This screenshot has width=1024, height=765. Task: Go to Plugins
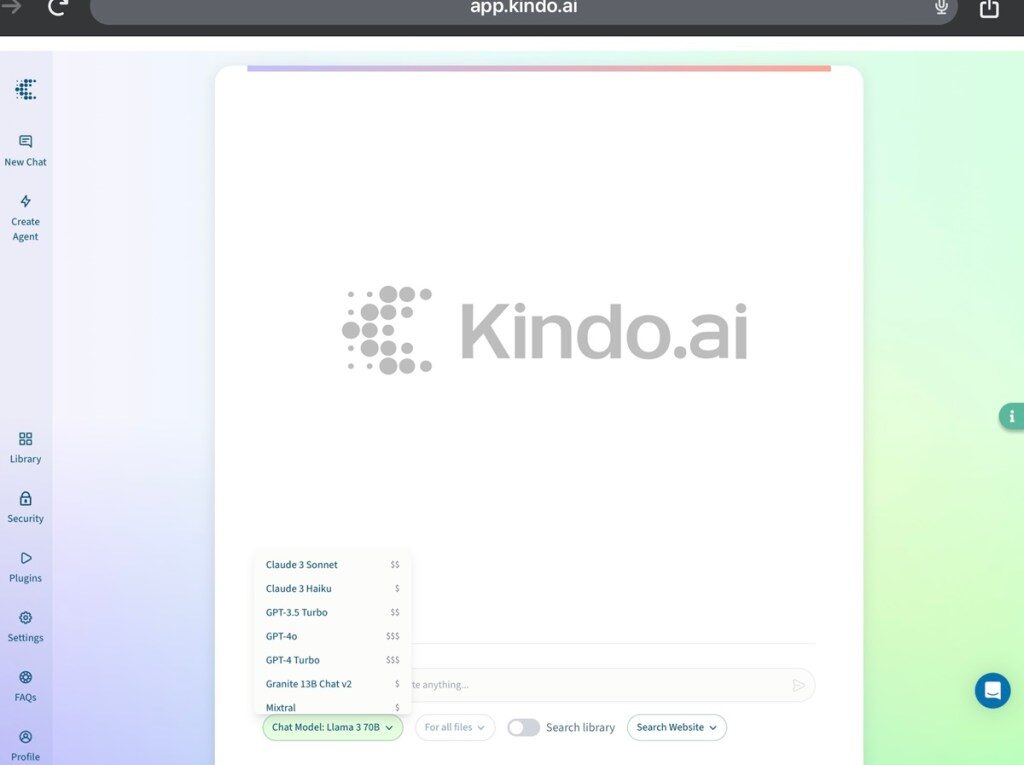(25, 567)
